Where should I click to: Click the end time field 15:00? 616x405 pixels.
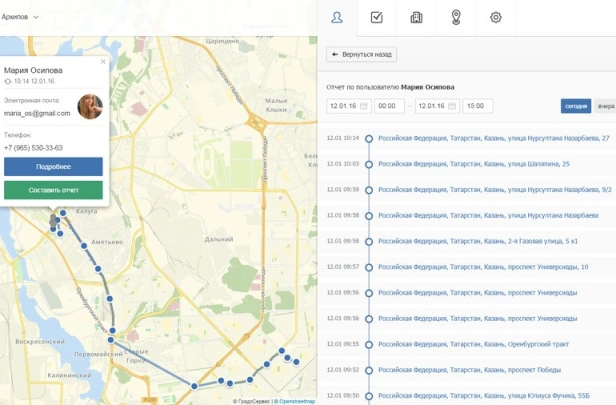477,106
